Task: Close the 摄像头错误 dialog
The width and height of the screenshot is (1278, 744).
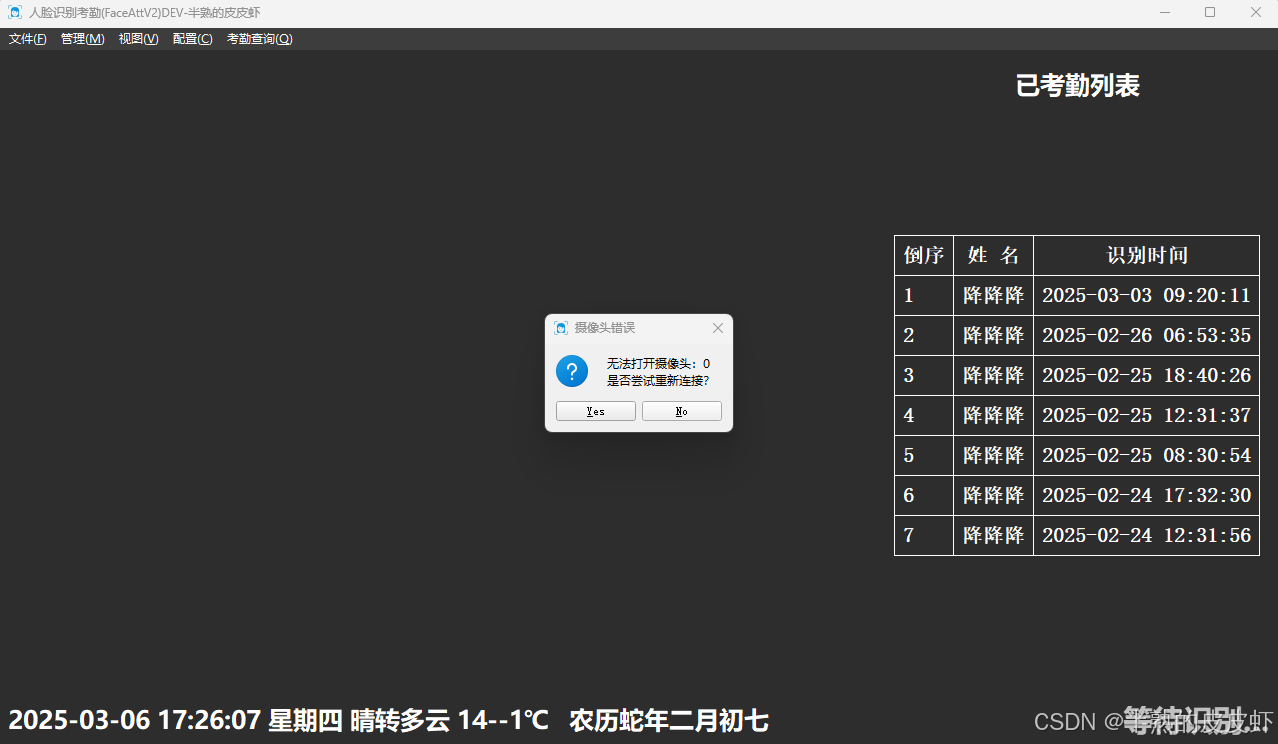Action: [x=717, y=328]
